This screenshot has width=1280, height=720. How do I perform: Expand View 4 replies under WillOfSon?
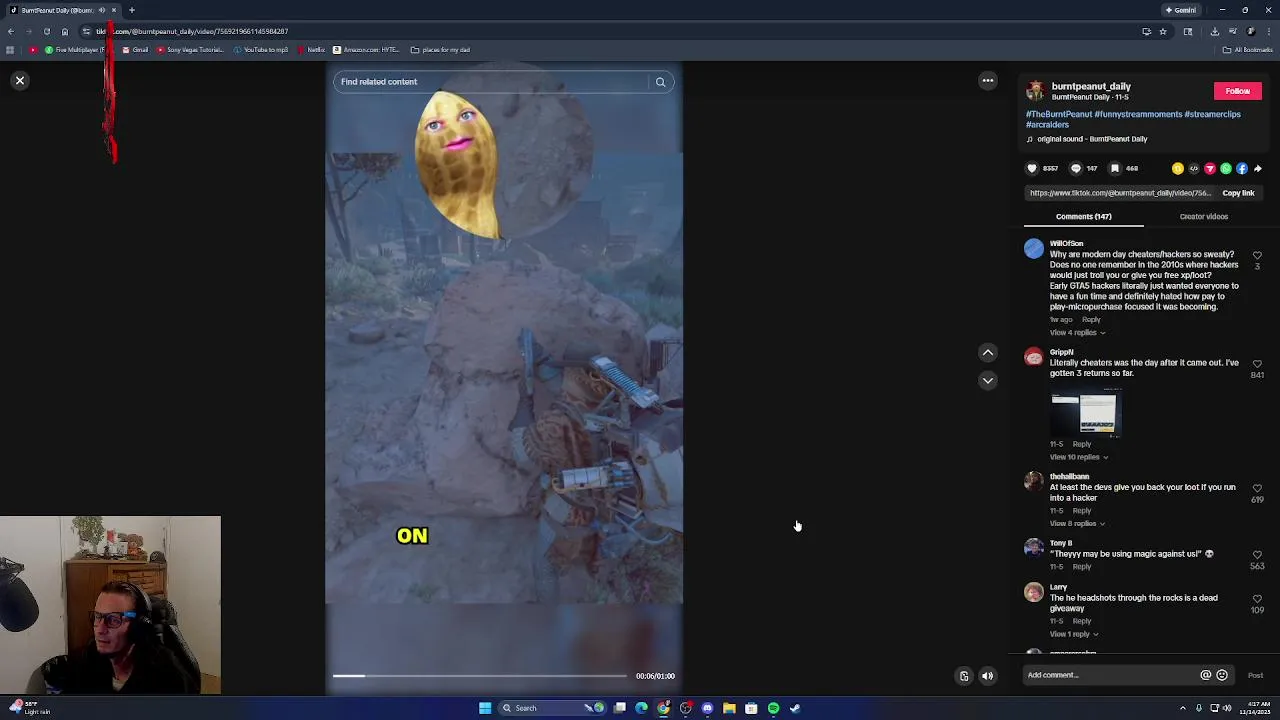click(1077, 332)
